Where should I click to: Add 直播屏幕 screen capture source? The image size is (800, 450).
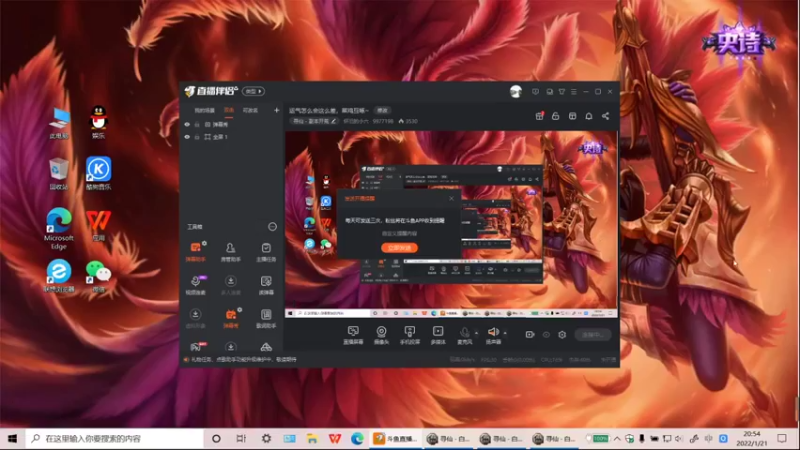(x=353, y=335)
